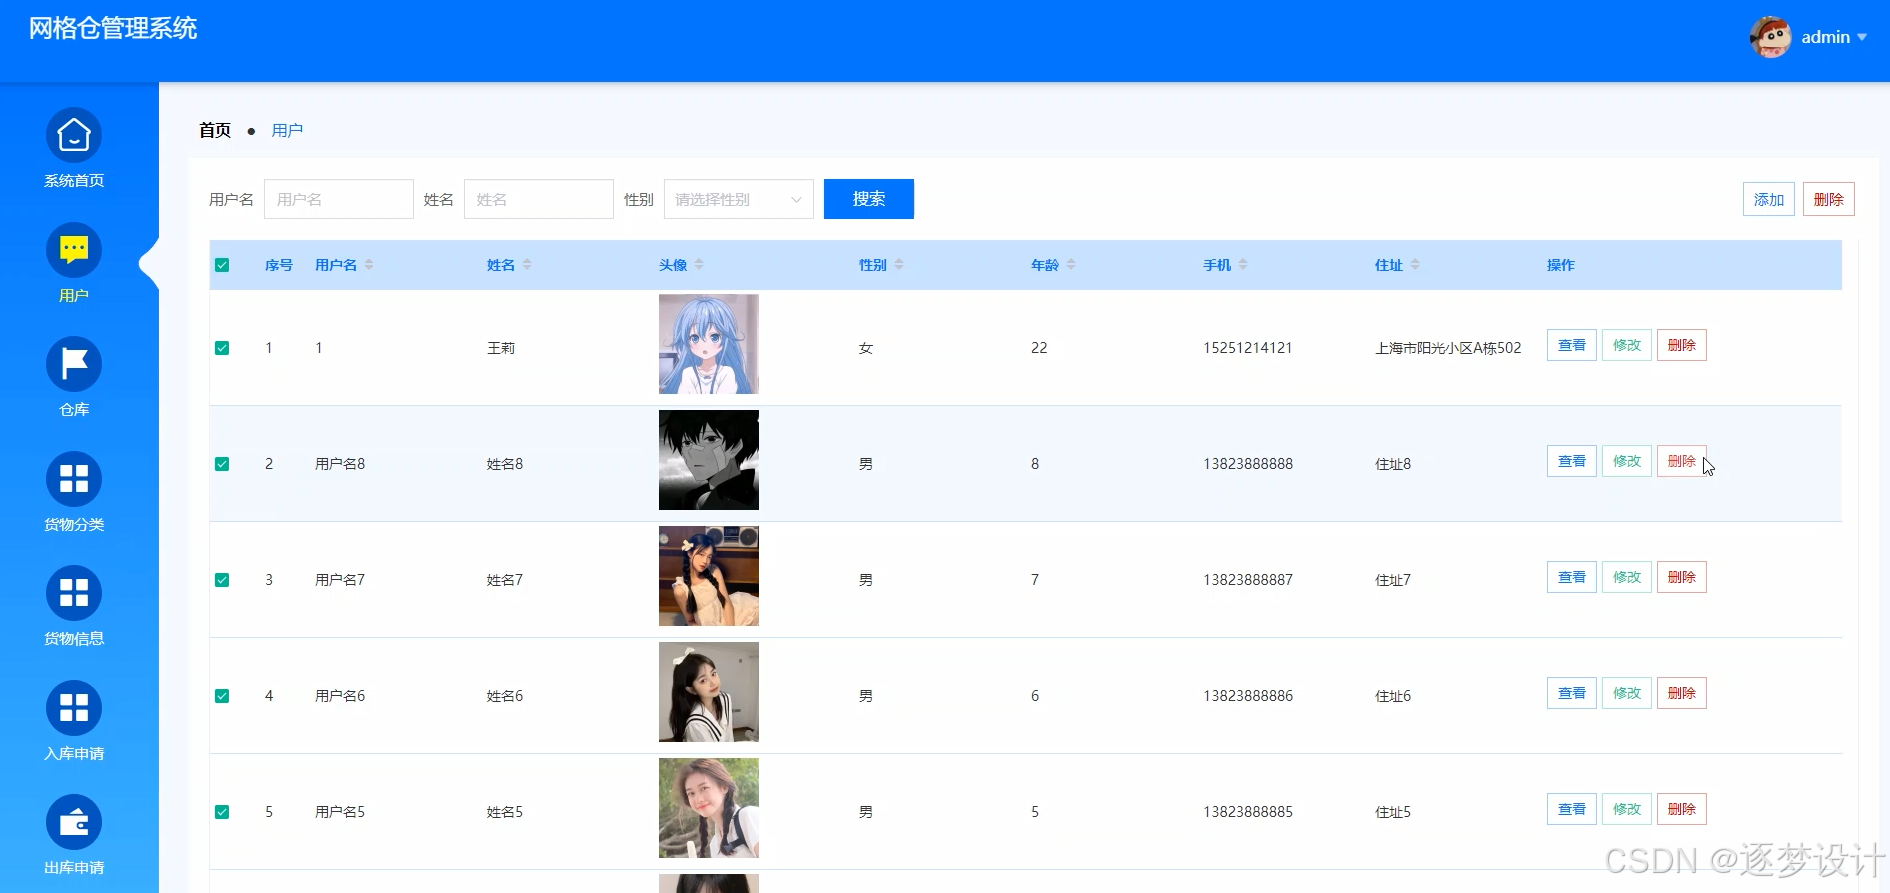Click phone number 15251214121
The width and height of the screenshot is (1890, 893).
(1248, 348)
